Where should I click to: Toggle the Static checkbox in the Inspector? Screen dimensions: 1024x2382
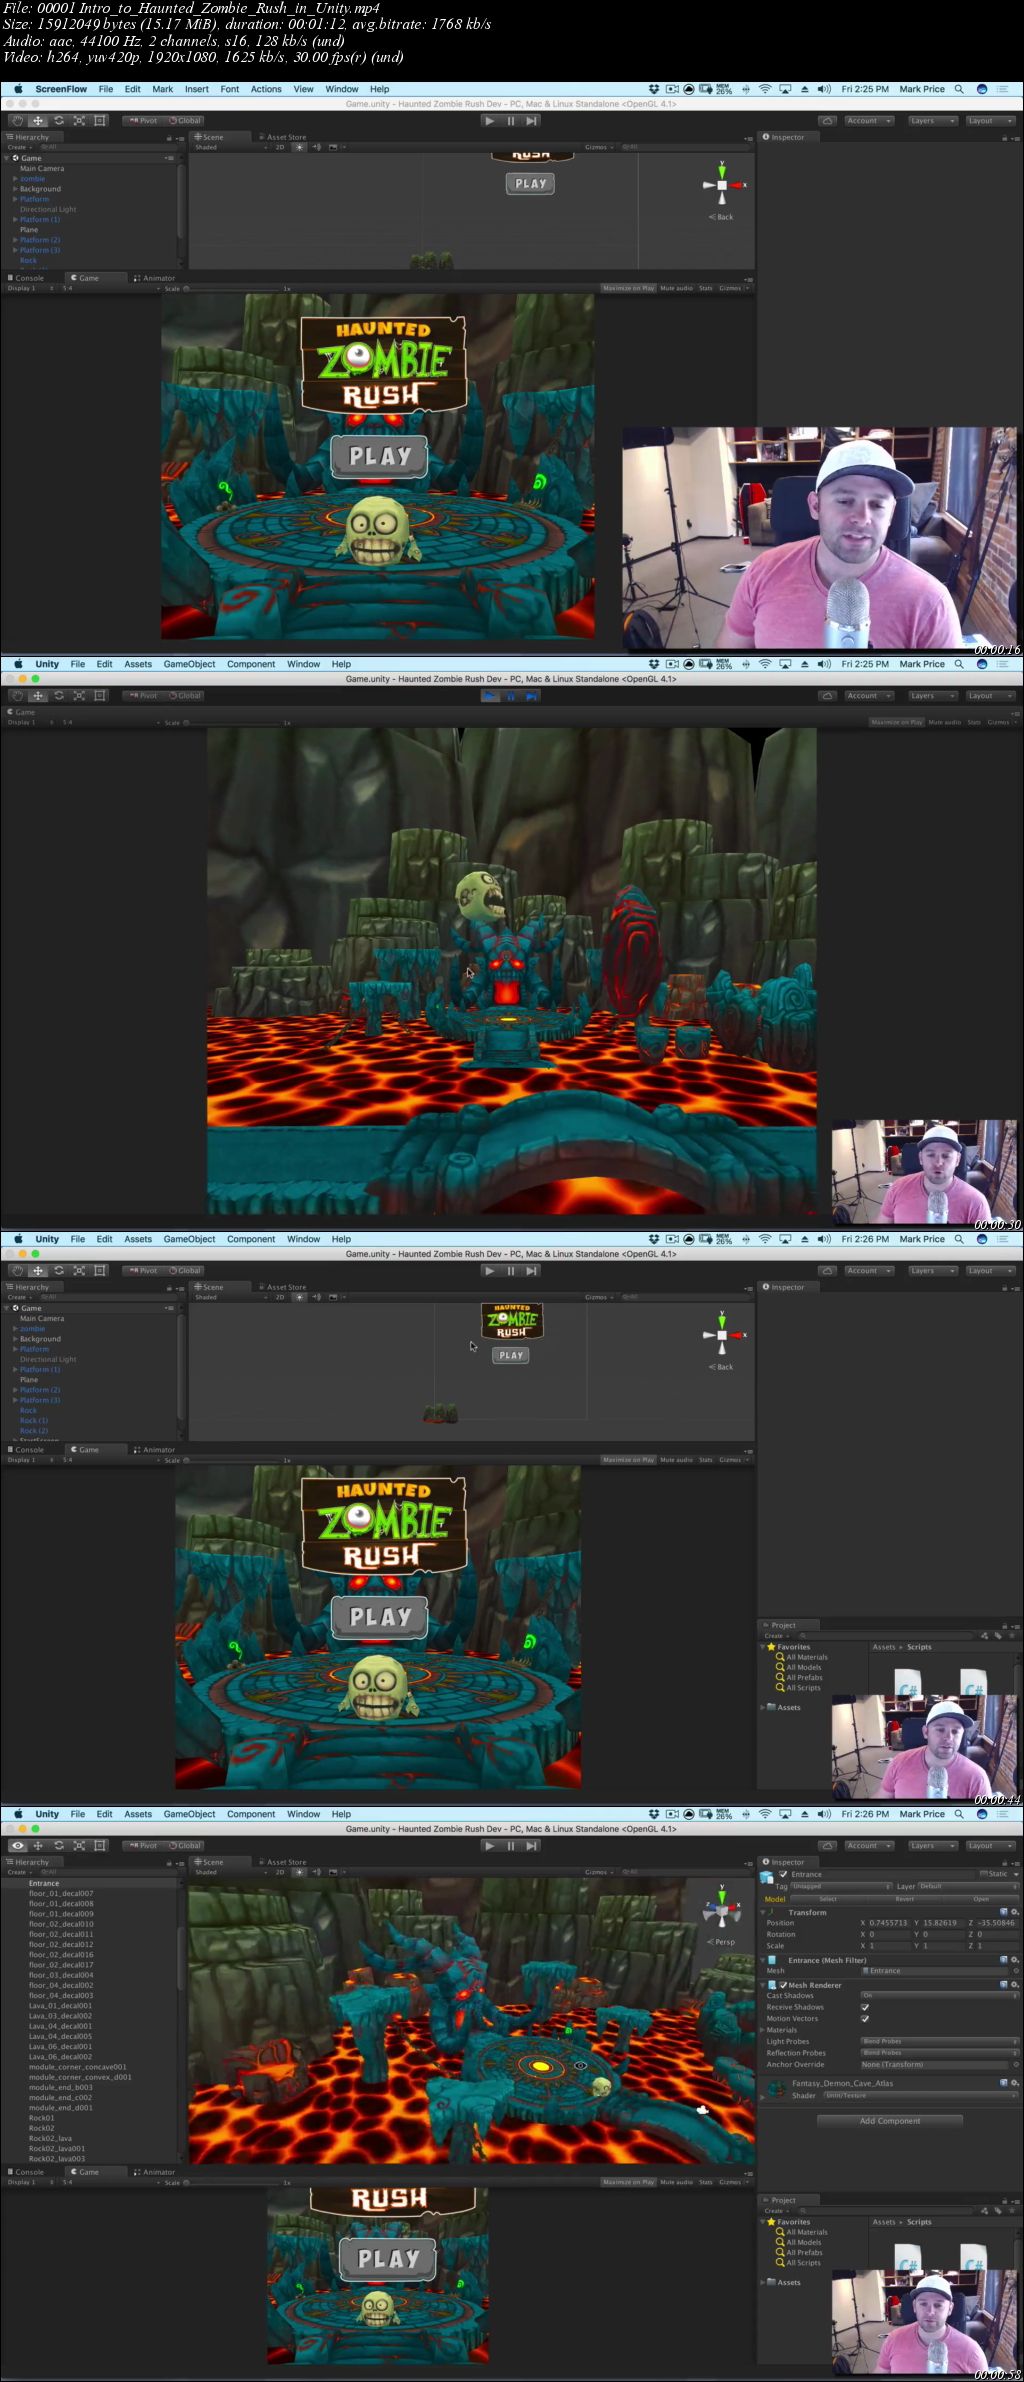tap(983, 1874)
